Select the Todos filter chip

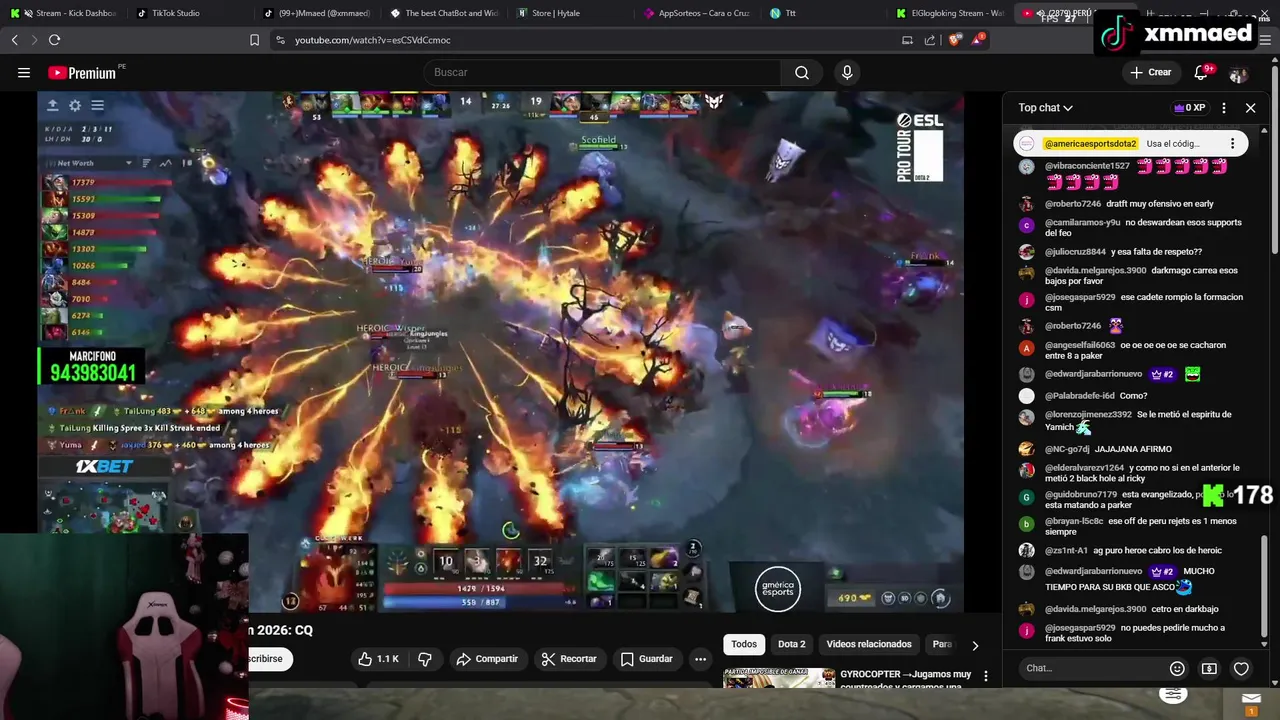744,644
